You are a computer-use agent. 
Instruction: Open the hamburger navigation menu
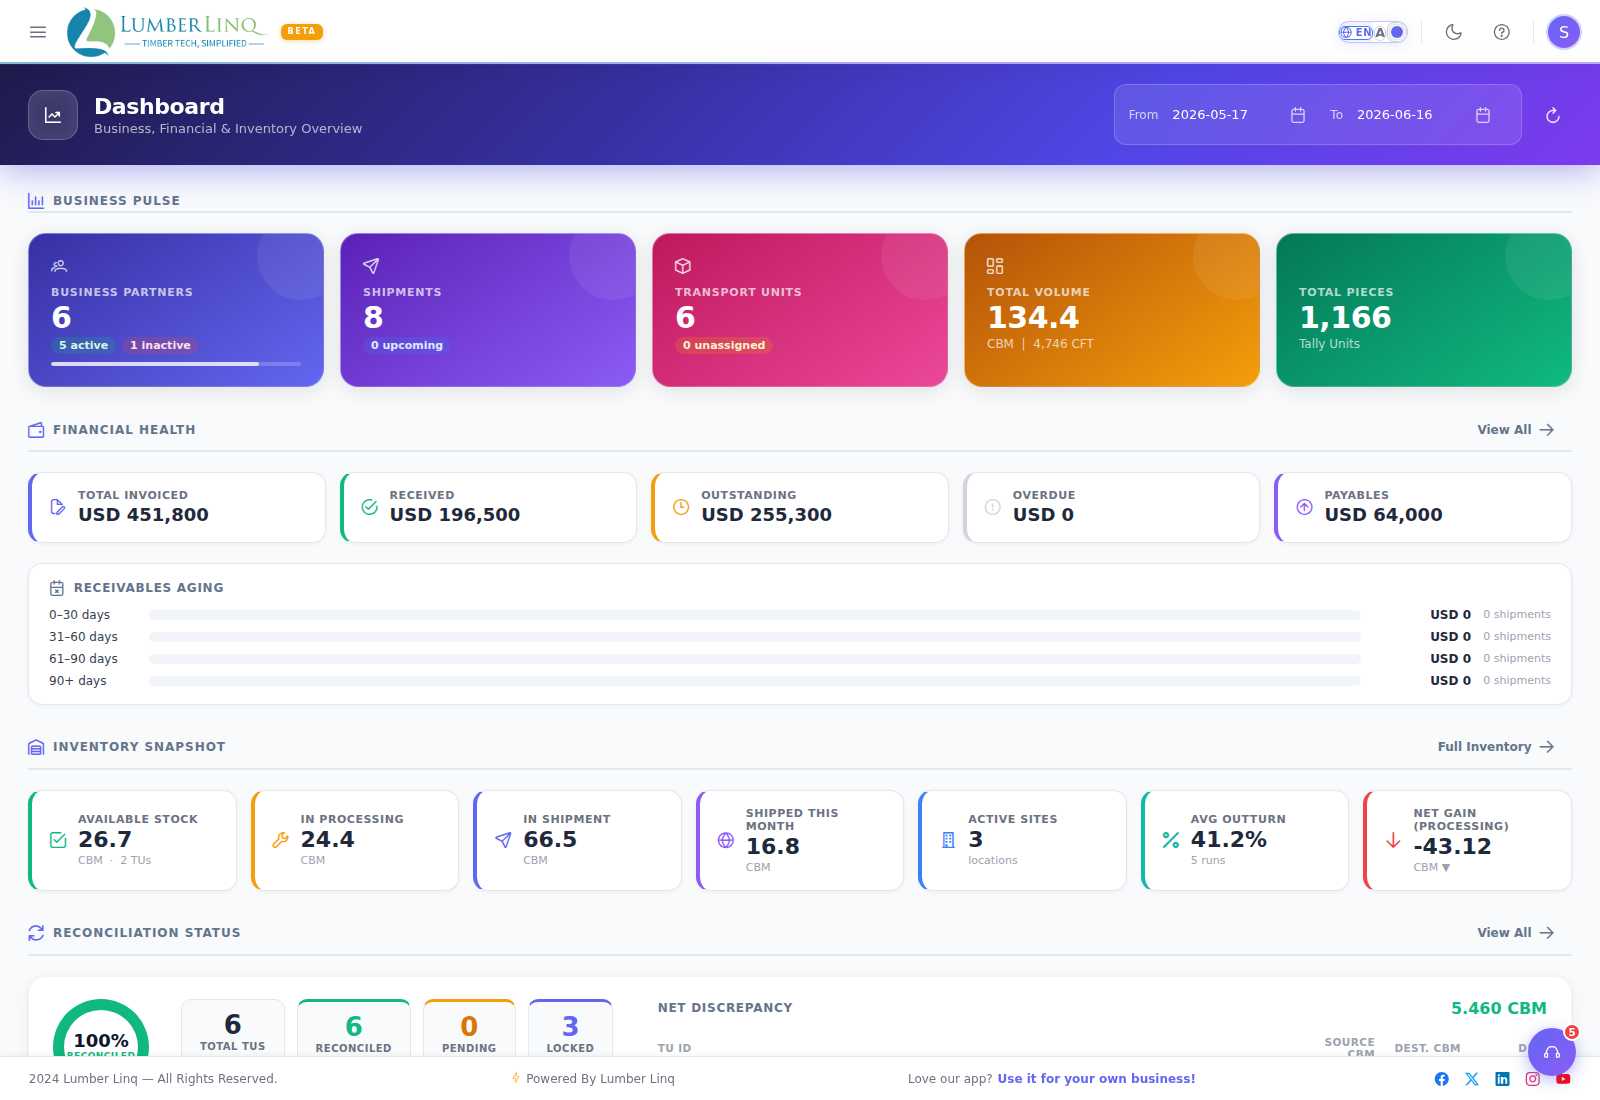click(x=38, y=32)
